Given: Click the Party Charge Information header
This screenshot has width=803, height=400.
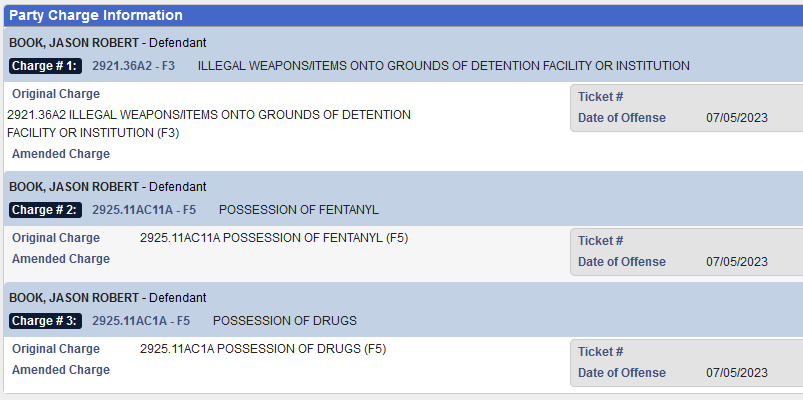Looking at the screenshot, I should click(97, 15).
